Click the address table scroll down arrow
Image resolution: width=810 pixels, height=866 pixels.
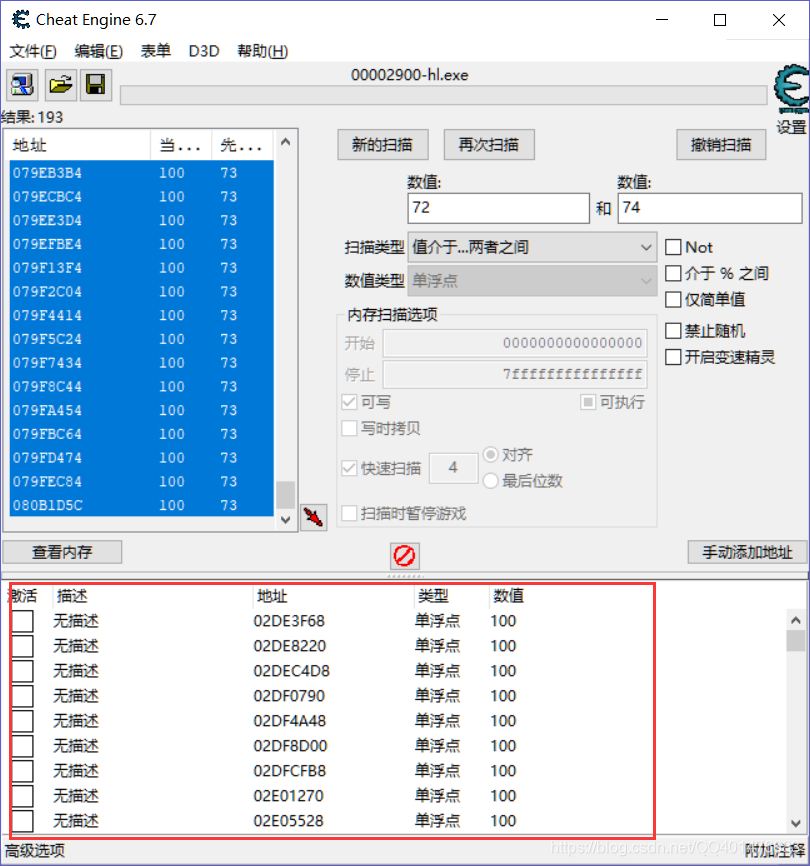(x=796, y=823)
